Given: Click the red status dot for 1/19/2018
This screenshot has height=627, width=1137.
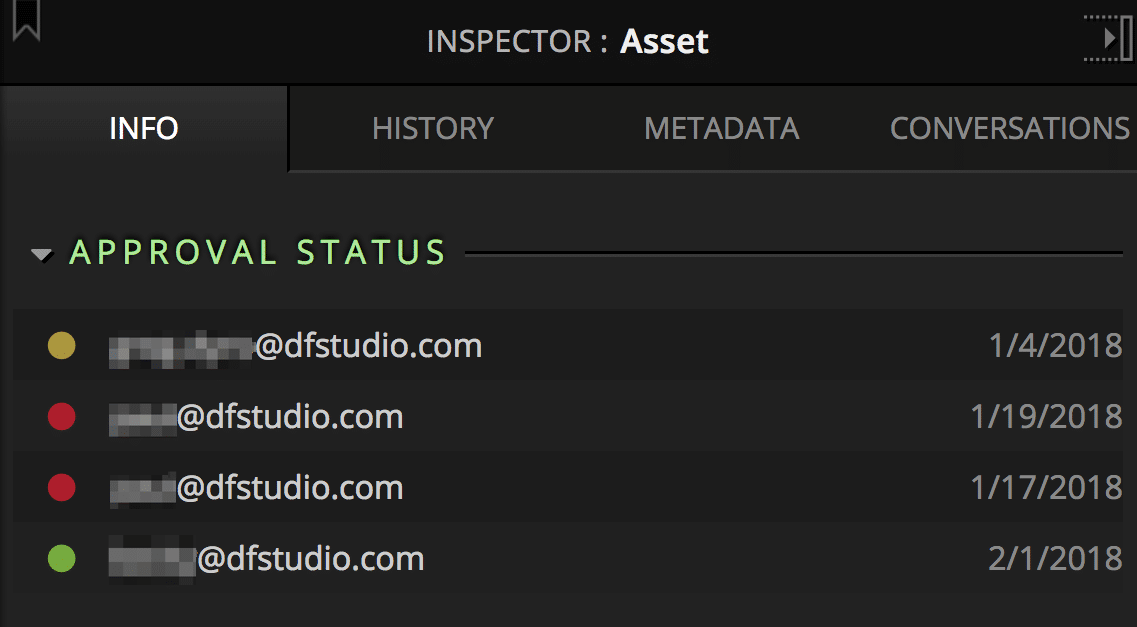Looking at the screenshot, I should pyautogui.click(x=62, y=417).
